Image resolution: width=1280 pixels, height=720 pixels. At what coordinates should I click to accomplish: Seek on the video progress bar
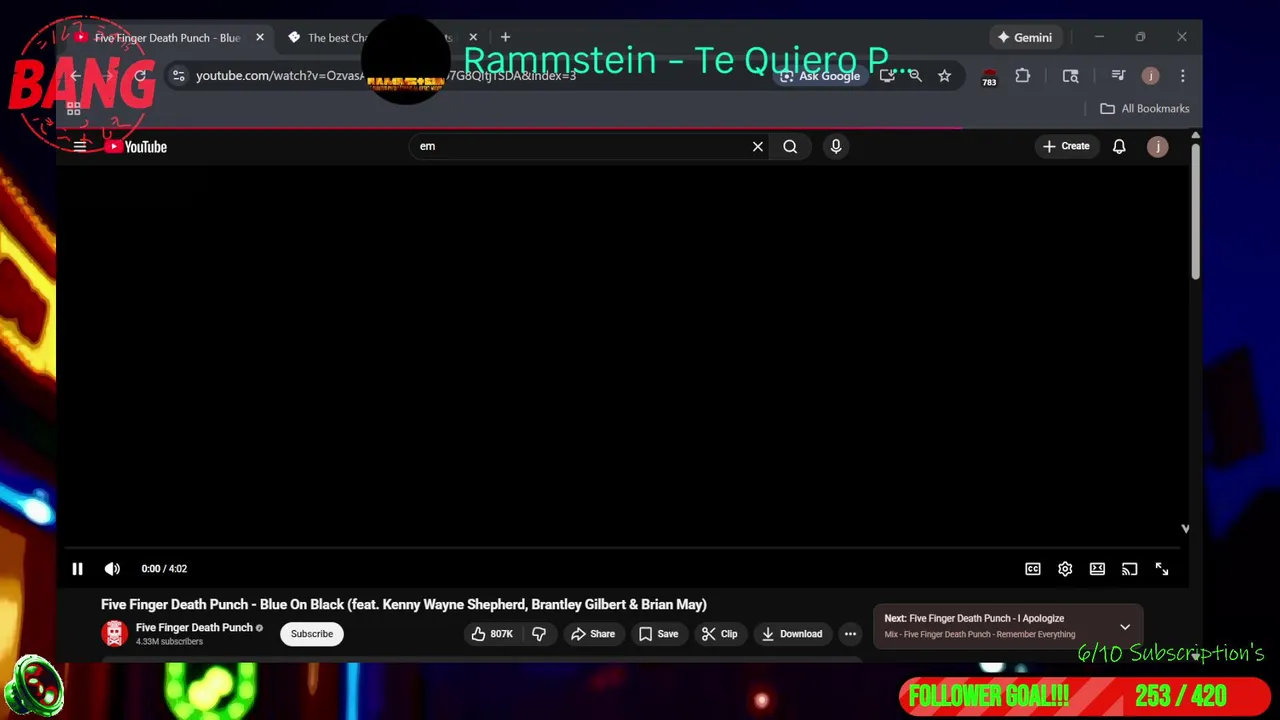tap(621, 548)
